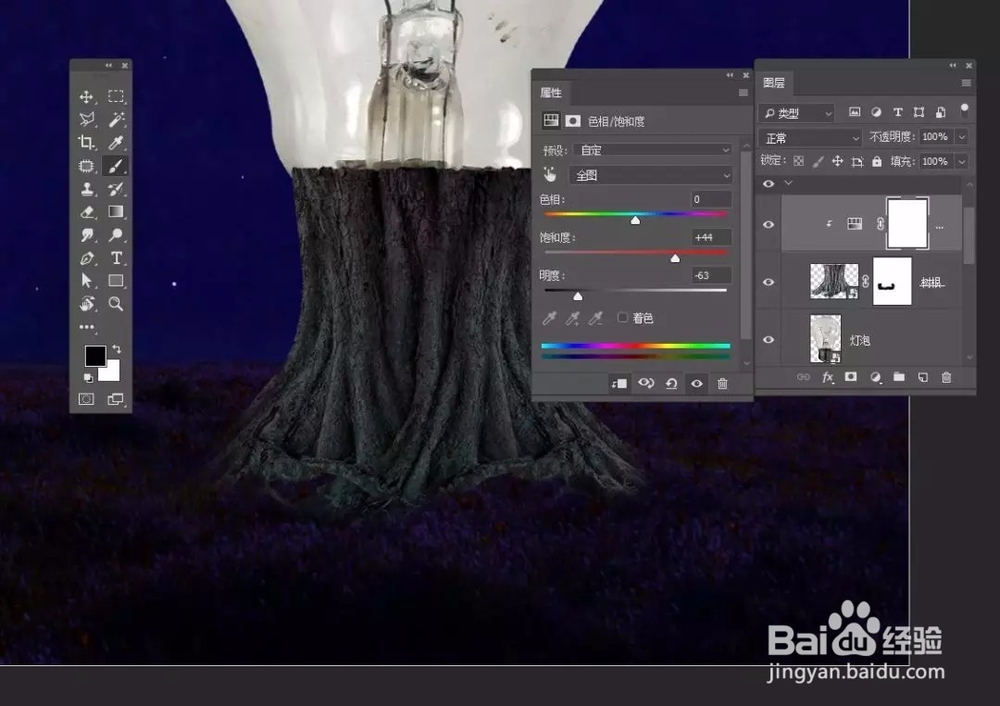The width and height of the screenshot is (1000, 706).
Task: Clip adjustment to layer below button
Action: point(619,383)
